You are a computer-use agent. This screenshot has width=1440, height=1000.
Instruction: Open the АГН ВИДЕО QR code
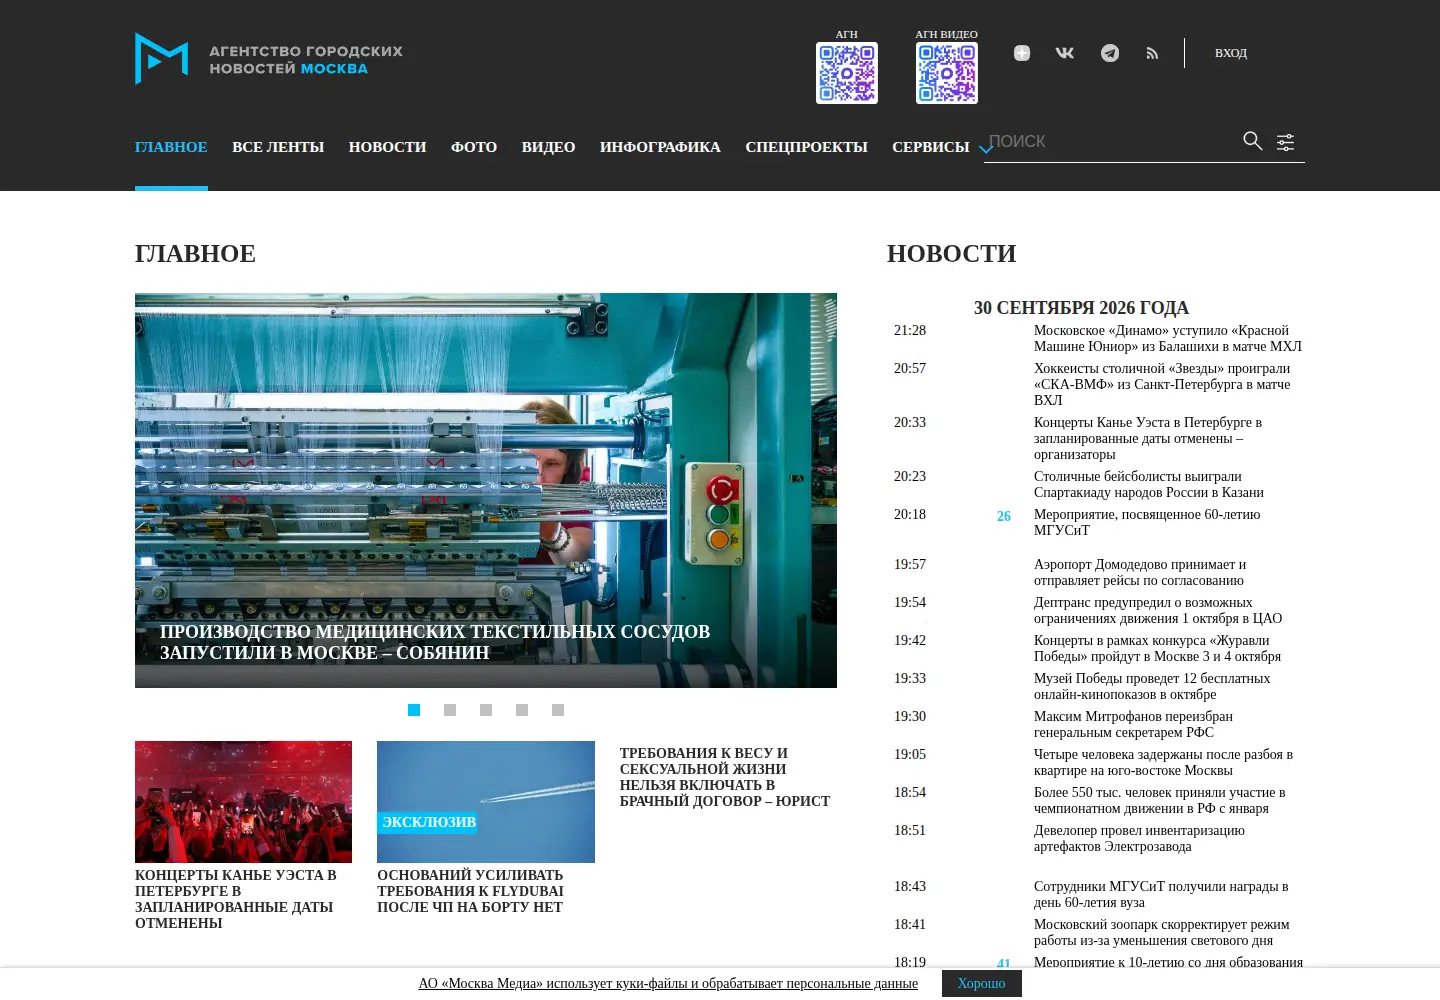coord(947,73)
